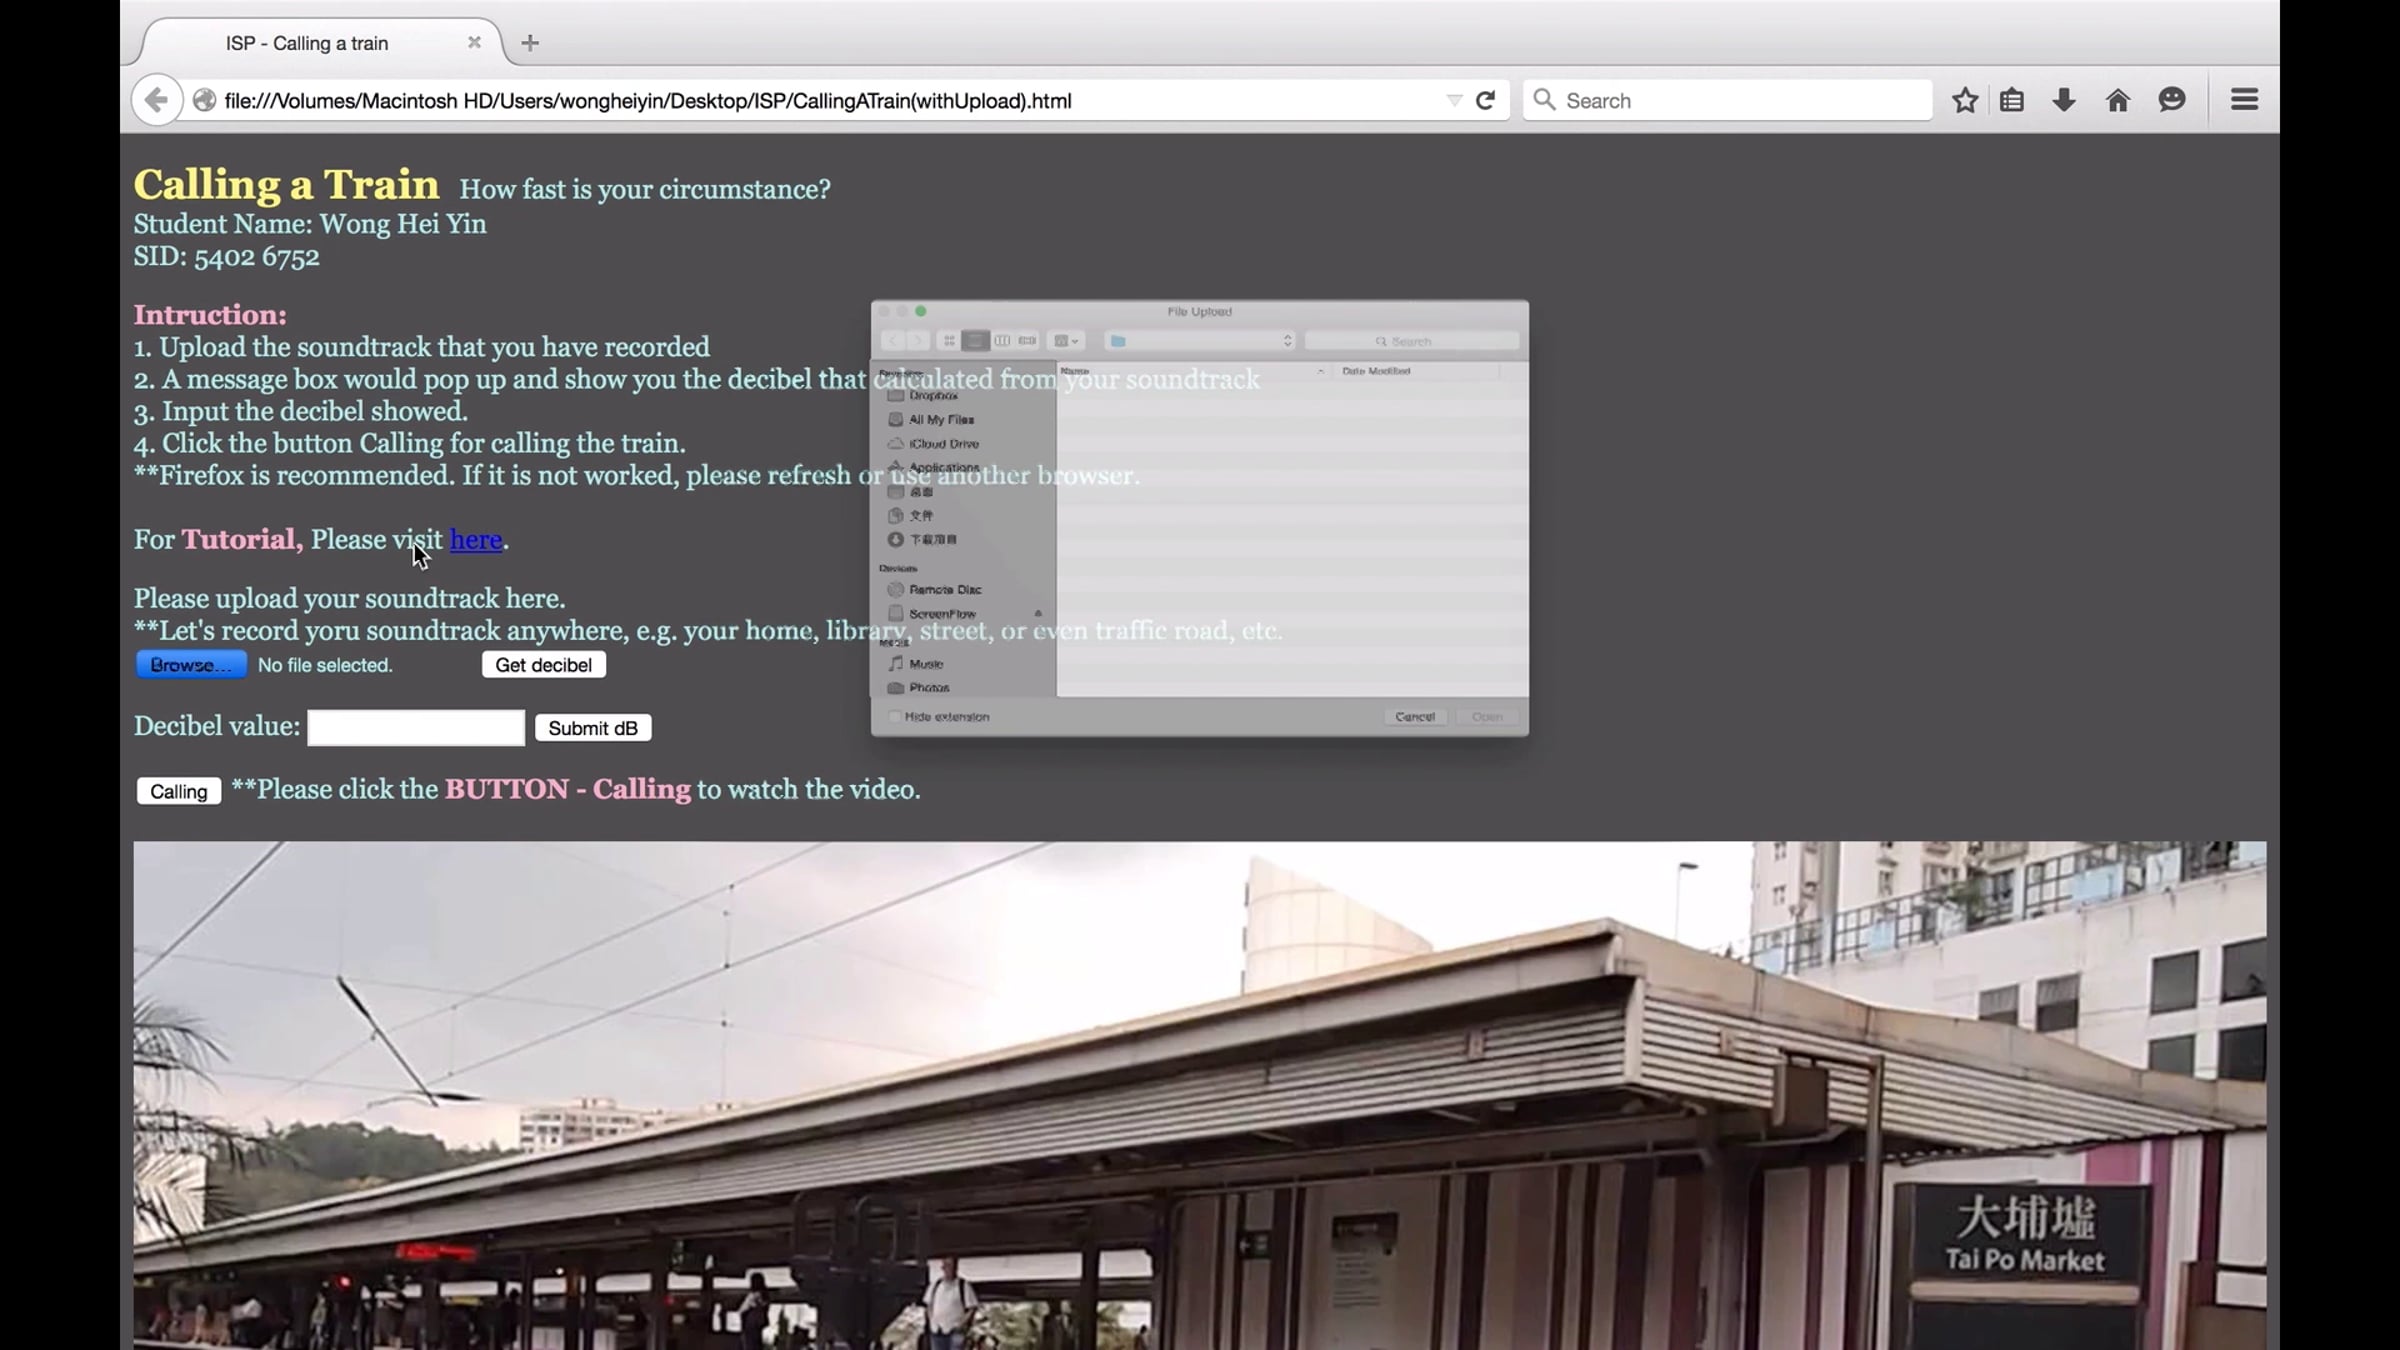Switch file dialog to icon view
The width and height of the screenshot is (2400, 1350).
click(949, 341)
